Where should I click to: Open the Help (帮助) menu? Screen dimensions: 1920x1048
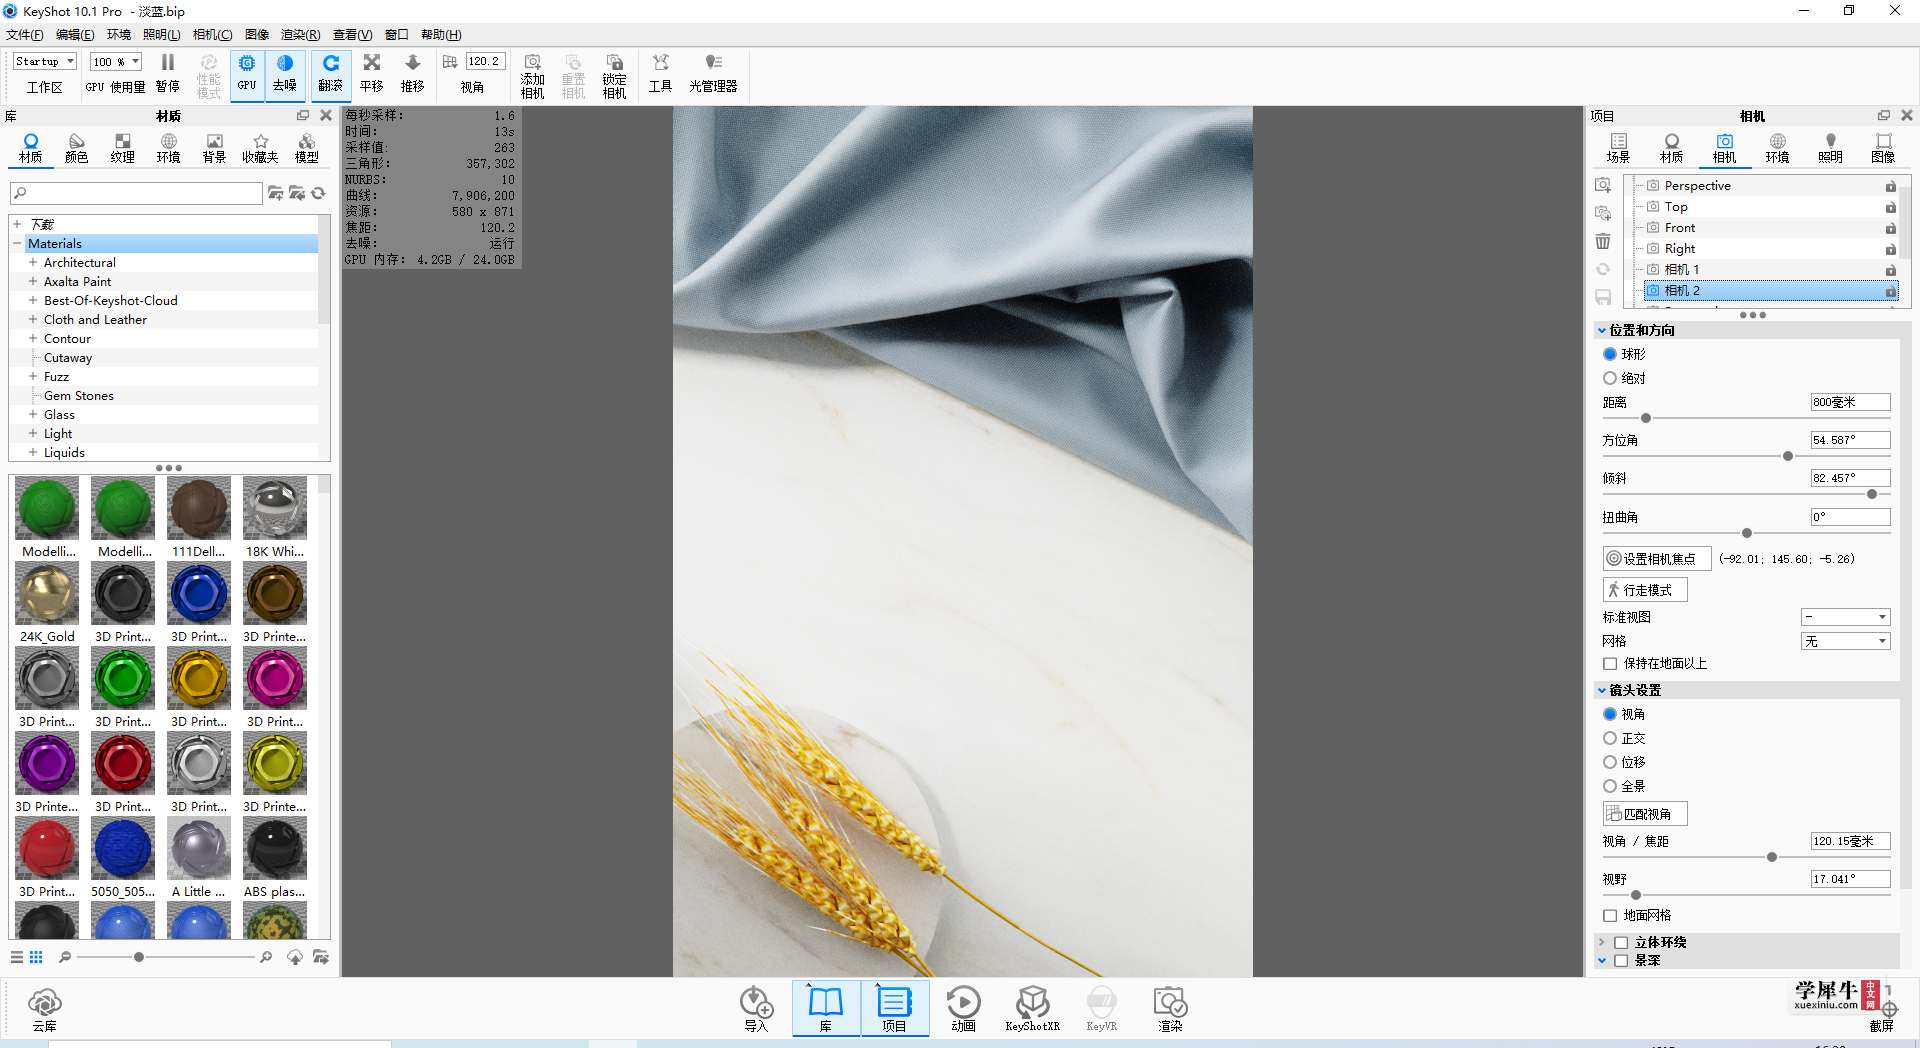point(441,35)
